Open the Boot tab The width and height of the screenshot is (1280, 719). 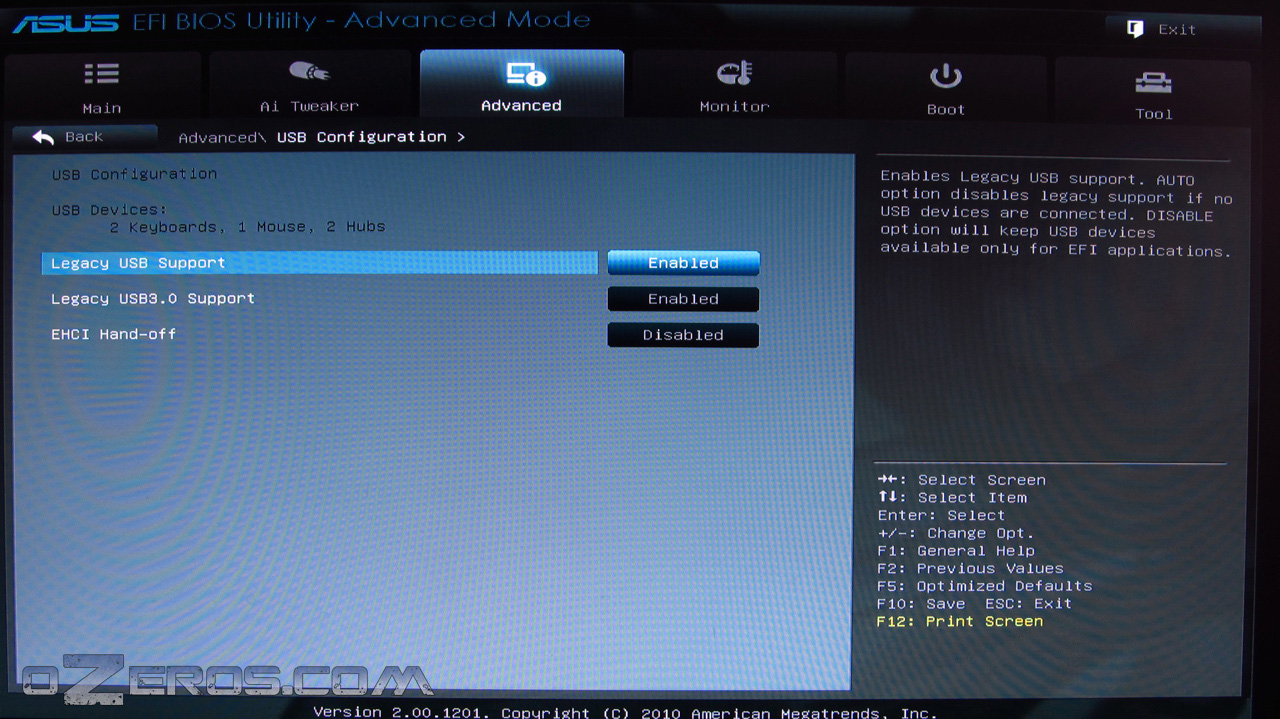pos(946,88)
